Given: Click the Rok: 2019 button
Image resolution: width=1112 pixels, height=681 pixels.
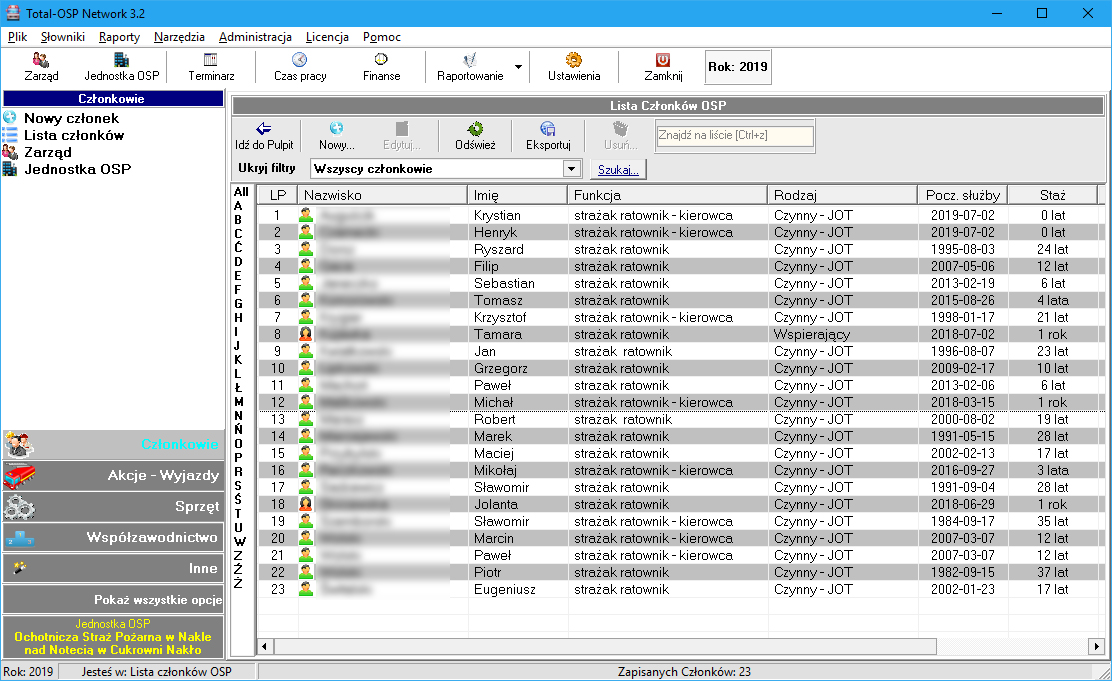Looking at the screenshot, I should (738, 67).
